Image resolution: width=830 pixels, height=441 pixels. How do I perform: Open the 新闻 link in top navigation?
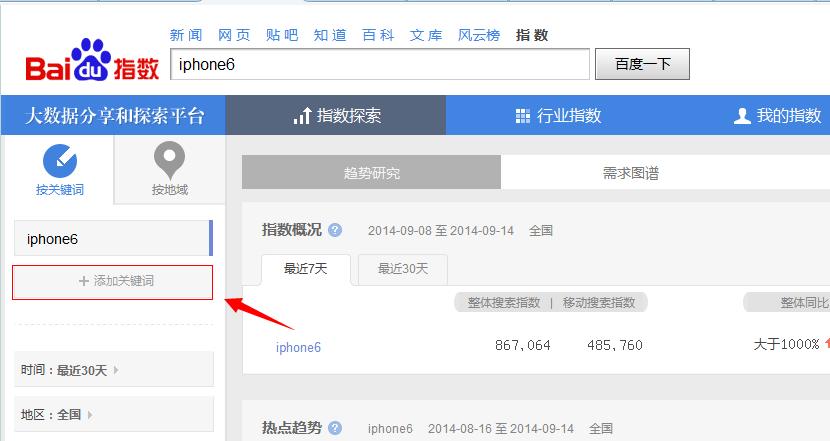click(x=186, y=35)
